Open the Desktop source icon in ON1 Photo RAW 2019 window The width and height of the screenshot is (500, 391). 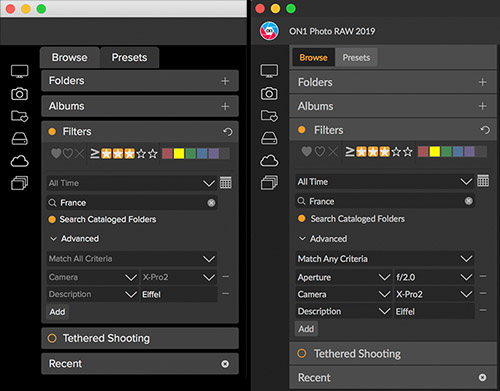(269, 71)
